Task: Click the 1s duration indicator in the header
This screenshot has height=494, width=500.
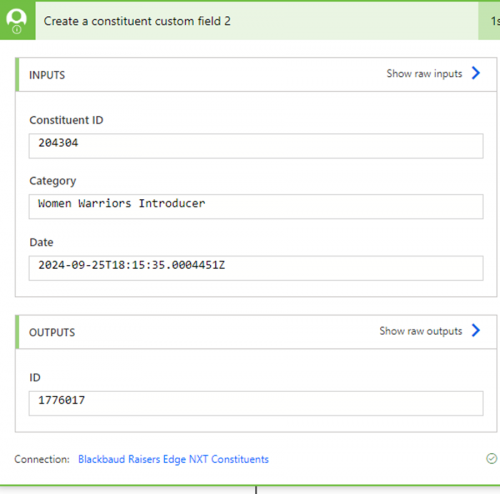Action: click(495, 21)
